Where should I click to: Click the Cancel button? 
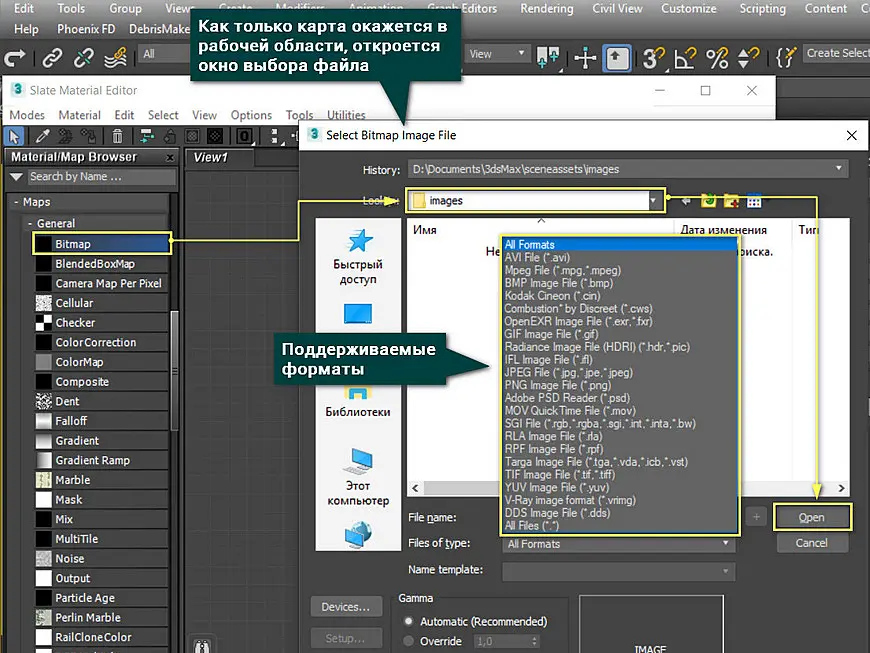[812, 543]
